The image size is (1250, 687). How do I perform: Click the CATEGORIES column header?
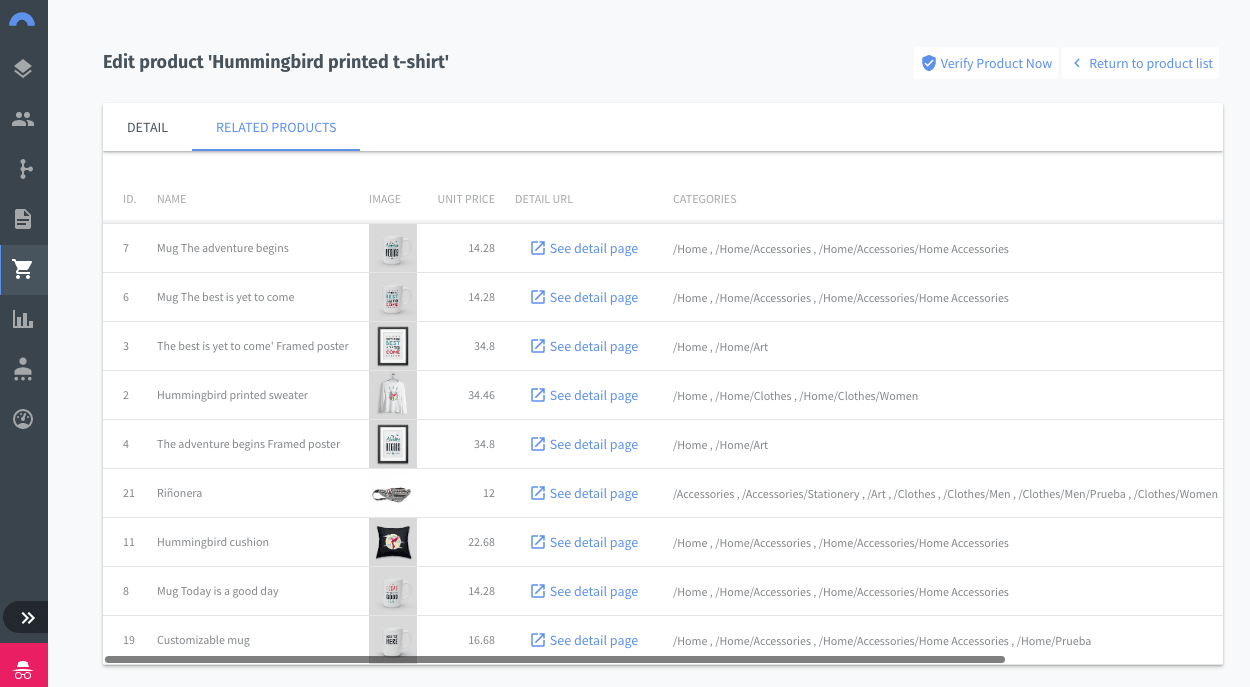click(x=705, y=199)
